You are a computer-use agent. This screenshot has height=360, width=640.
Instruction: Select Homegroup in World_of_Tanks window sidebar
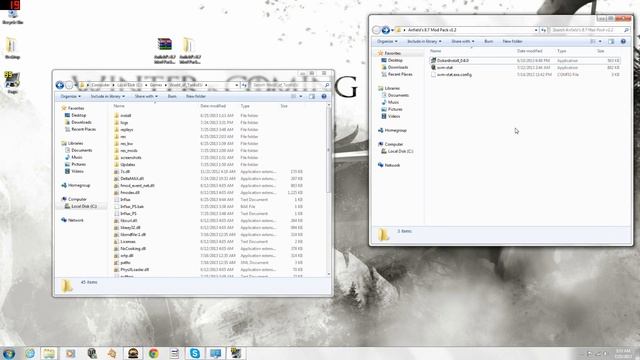click(x=79, y=185)
